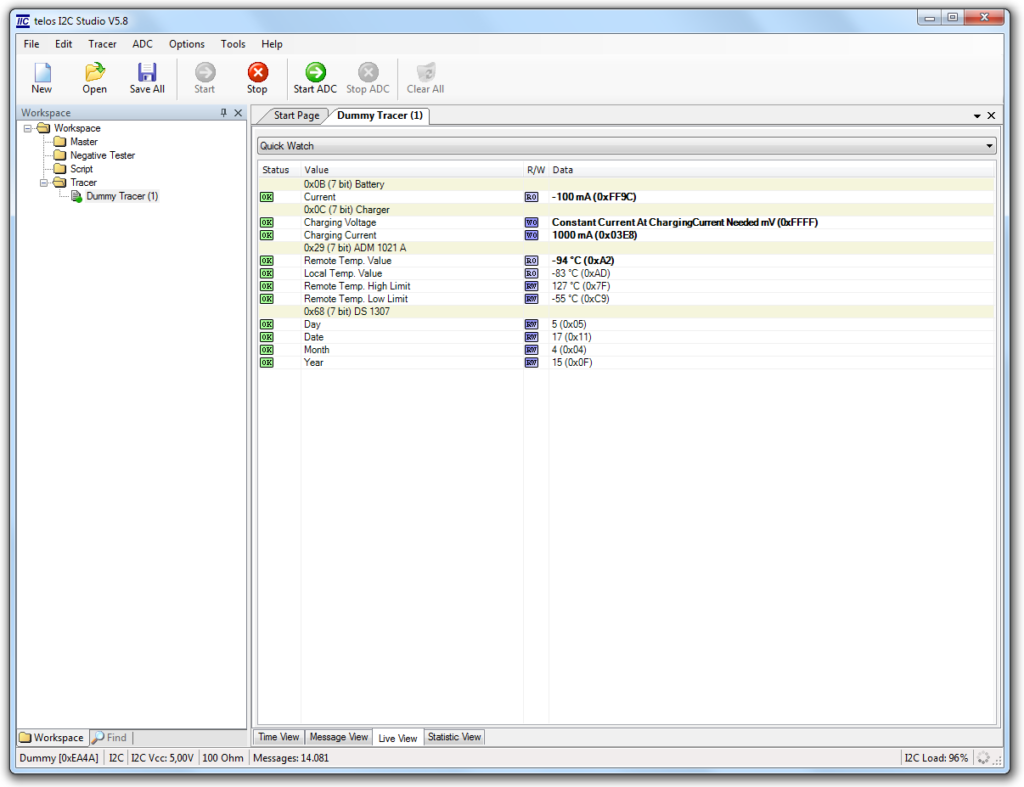1024x787 pixels.
Task: Toggle the pin on the Workspace panel
Action: pyautogui.click(x=225, y=112)
